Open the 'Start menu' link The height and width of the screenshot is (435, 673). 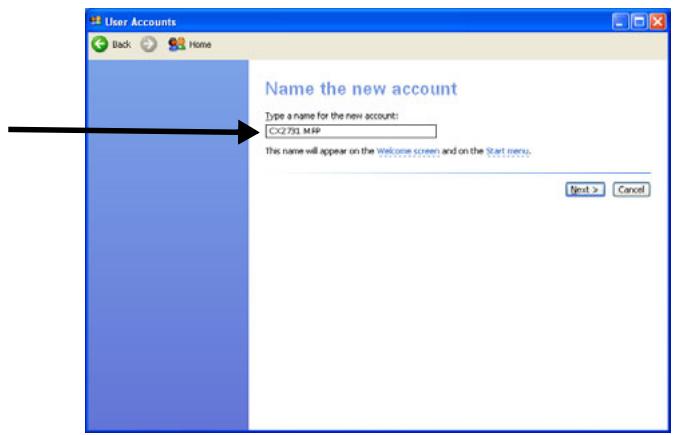507,151
